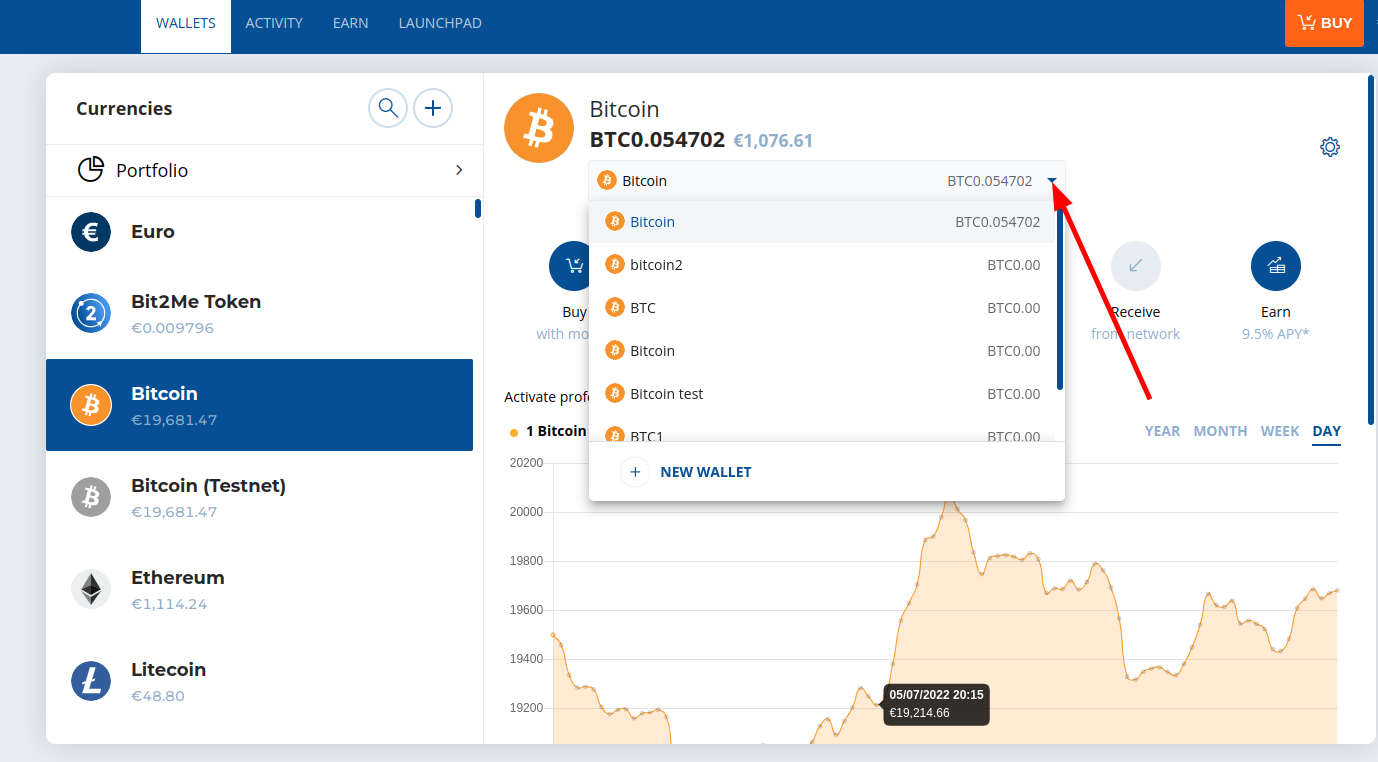Click the Receive arrow circle icon
This screenshot has height=762, width=1378.
pyautogui.click(x=1136, y=266)
